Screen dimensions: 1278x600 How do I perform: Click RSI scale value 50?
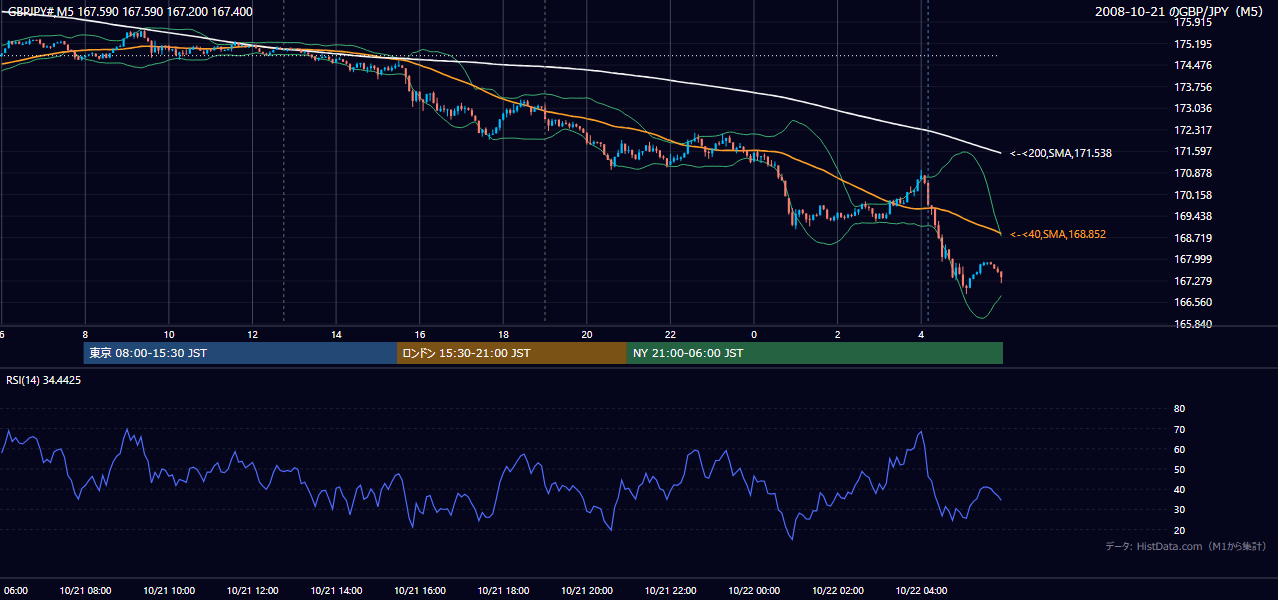point(1179,469)
